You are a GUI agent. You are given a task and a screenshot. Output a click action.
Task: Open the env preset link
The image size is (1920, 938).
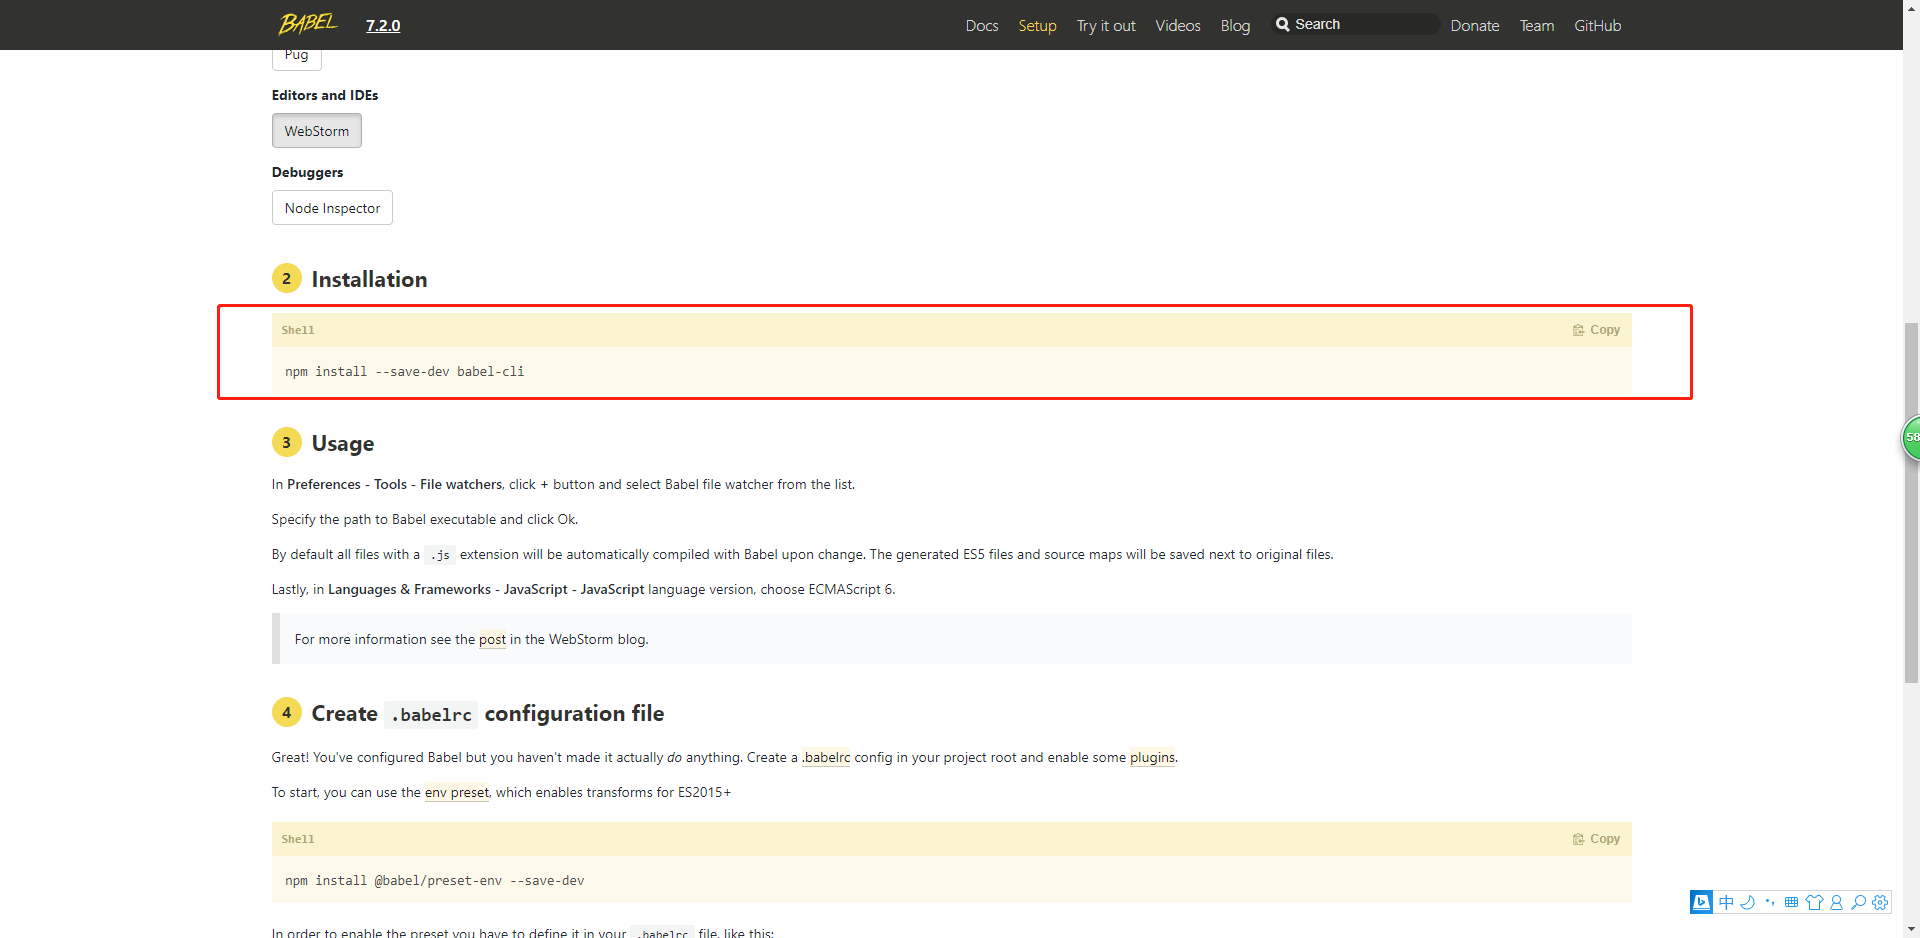pyautogui.click(x=457, y=793)
